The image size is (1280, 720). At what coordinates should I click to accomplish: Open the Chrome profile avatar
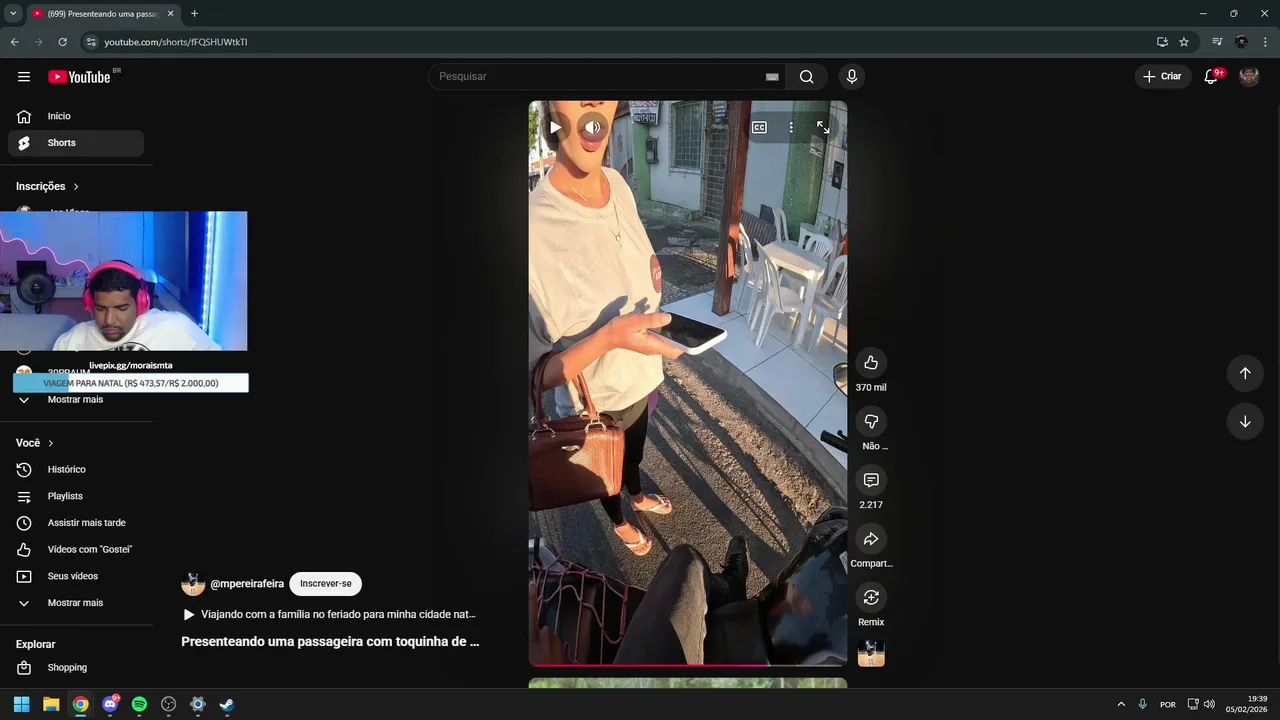pos(1241,42)
